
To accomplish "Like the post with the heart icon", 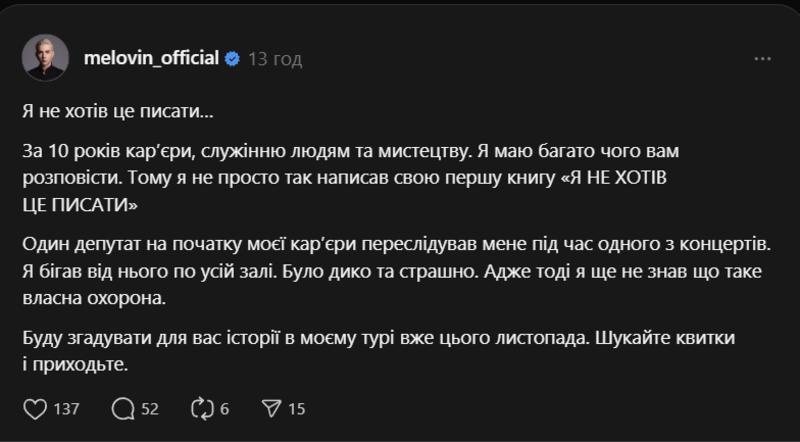I will 35,408.
